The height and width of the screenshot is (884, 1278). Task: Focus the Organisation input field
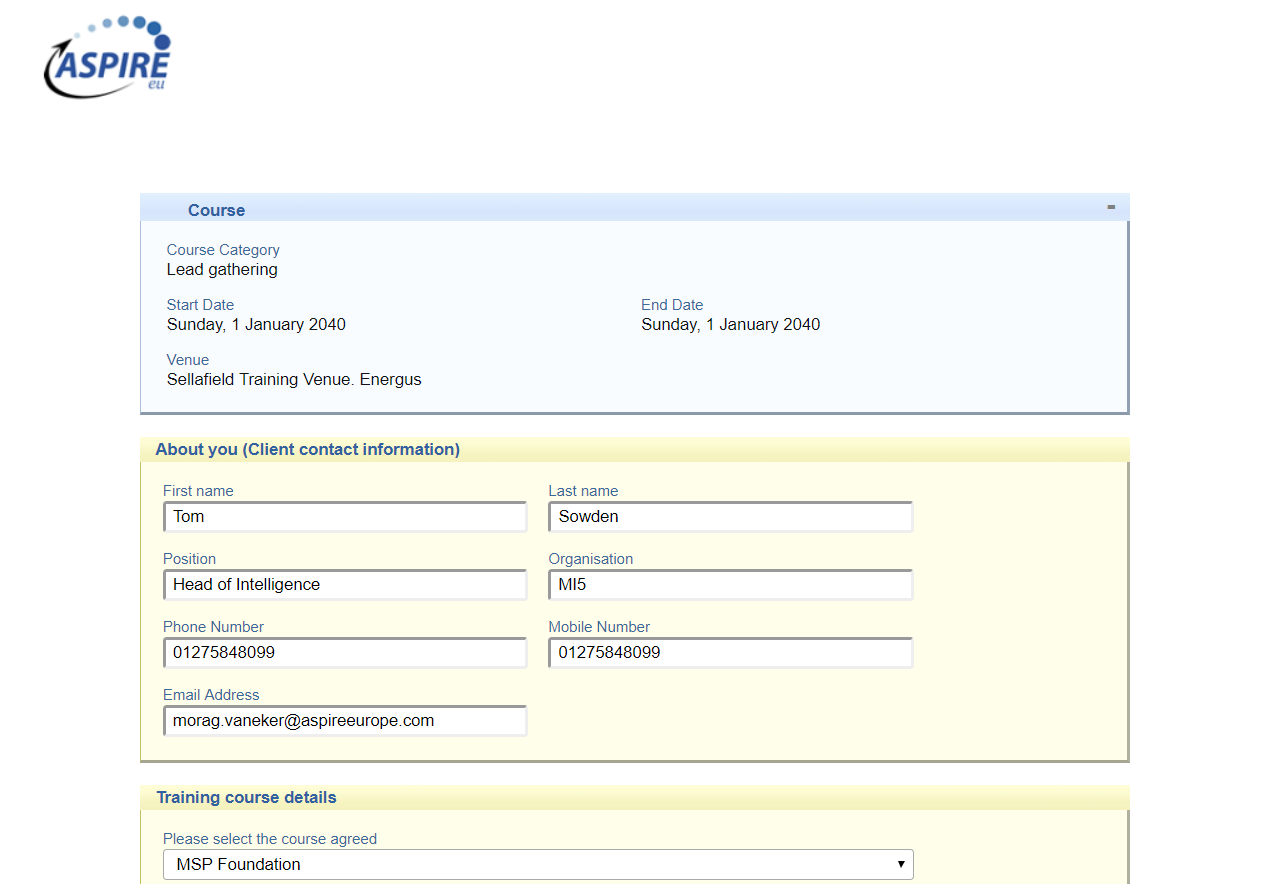coord(730,585)
